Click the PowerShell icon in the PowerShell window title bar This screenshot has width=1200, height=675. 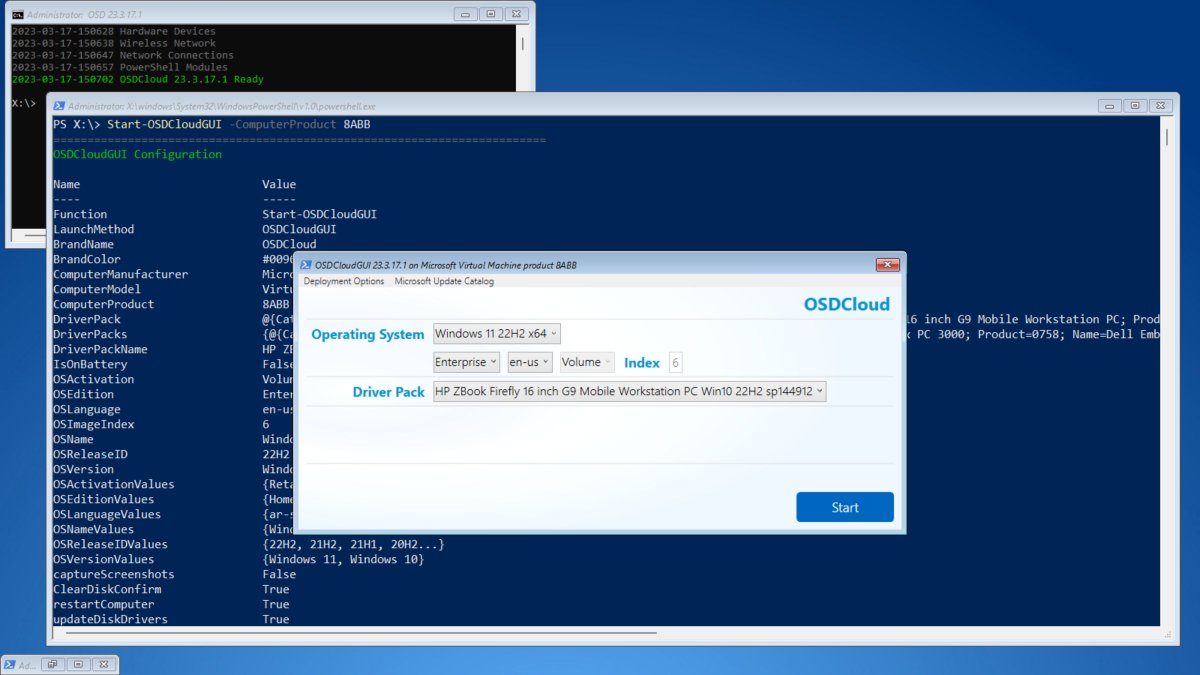59,105
